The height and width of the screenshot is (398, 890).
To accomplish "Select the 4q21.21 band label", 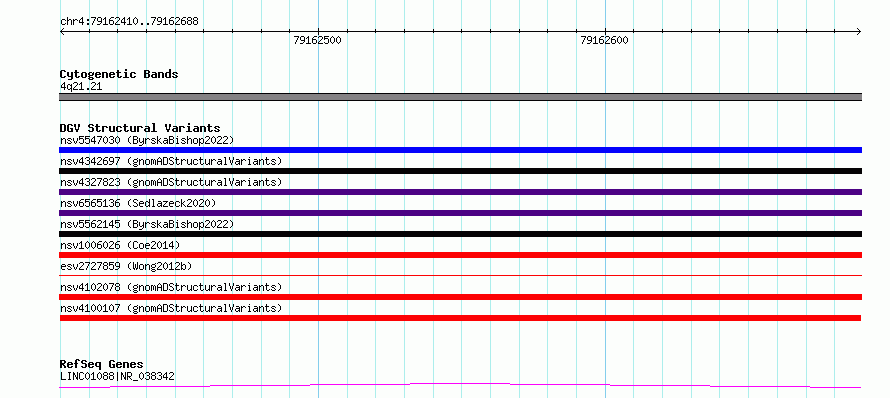I will coord(81,86).
